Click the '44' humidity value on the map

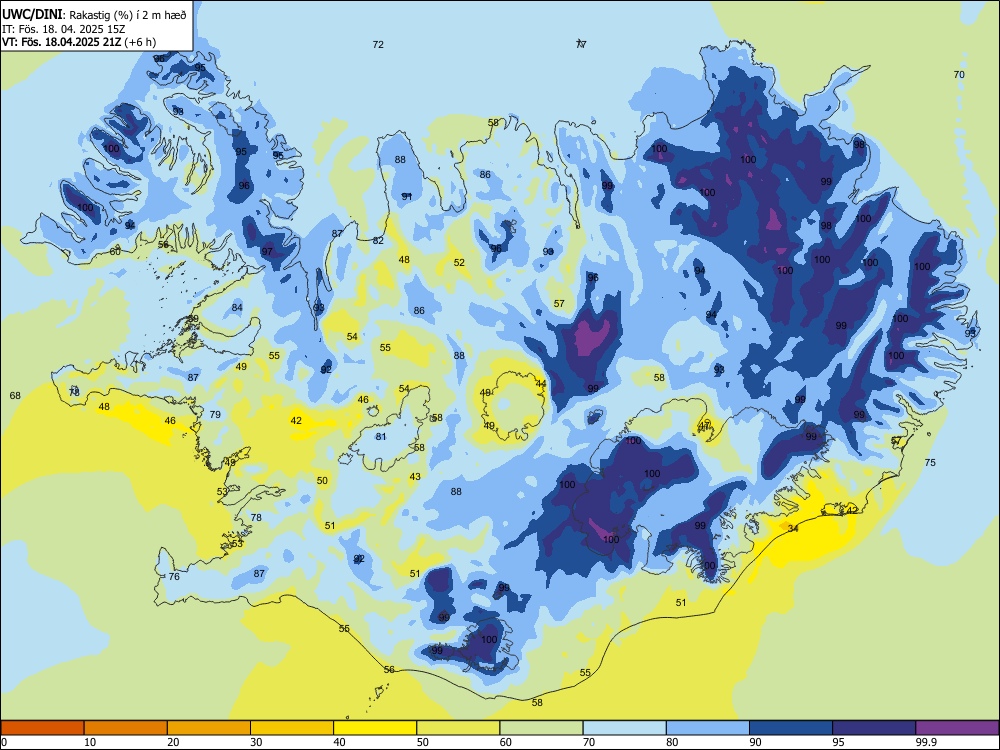click(541, 384)
